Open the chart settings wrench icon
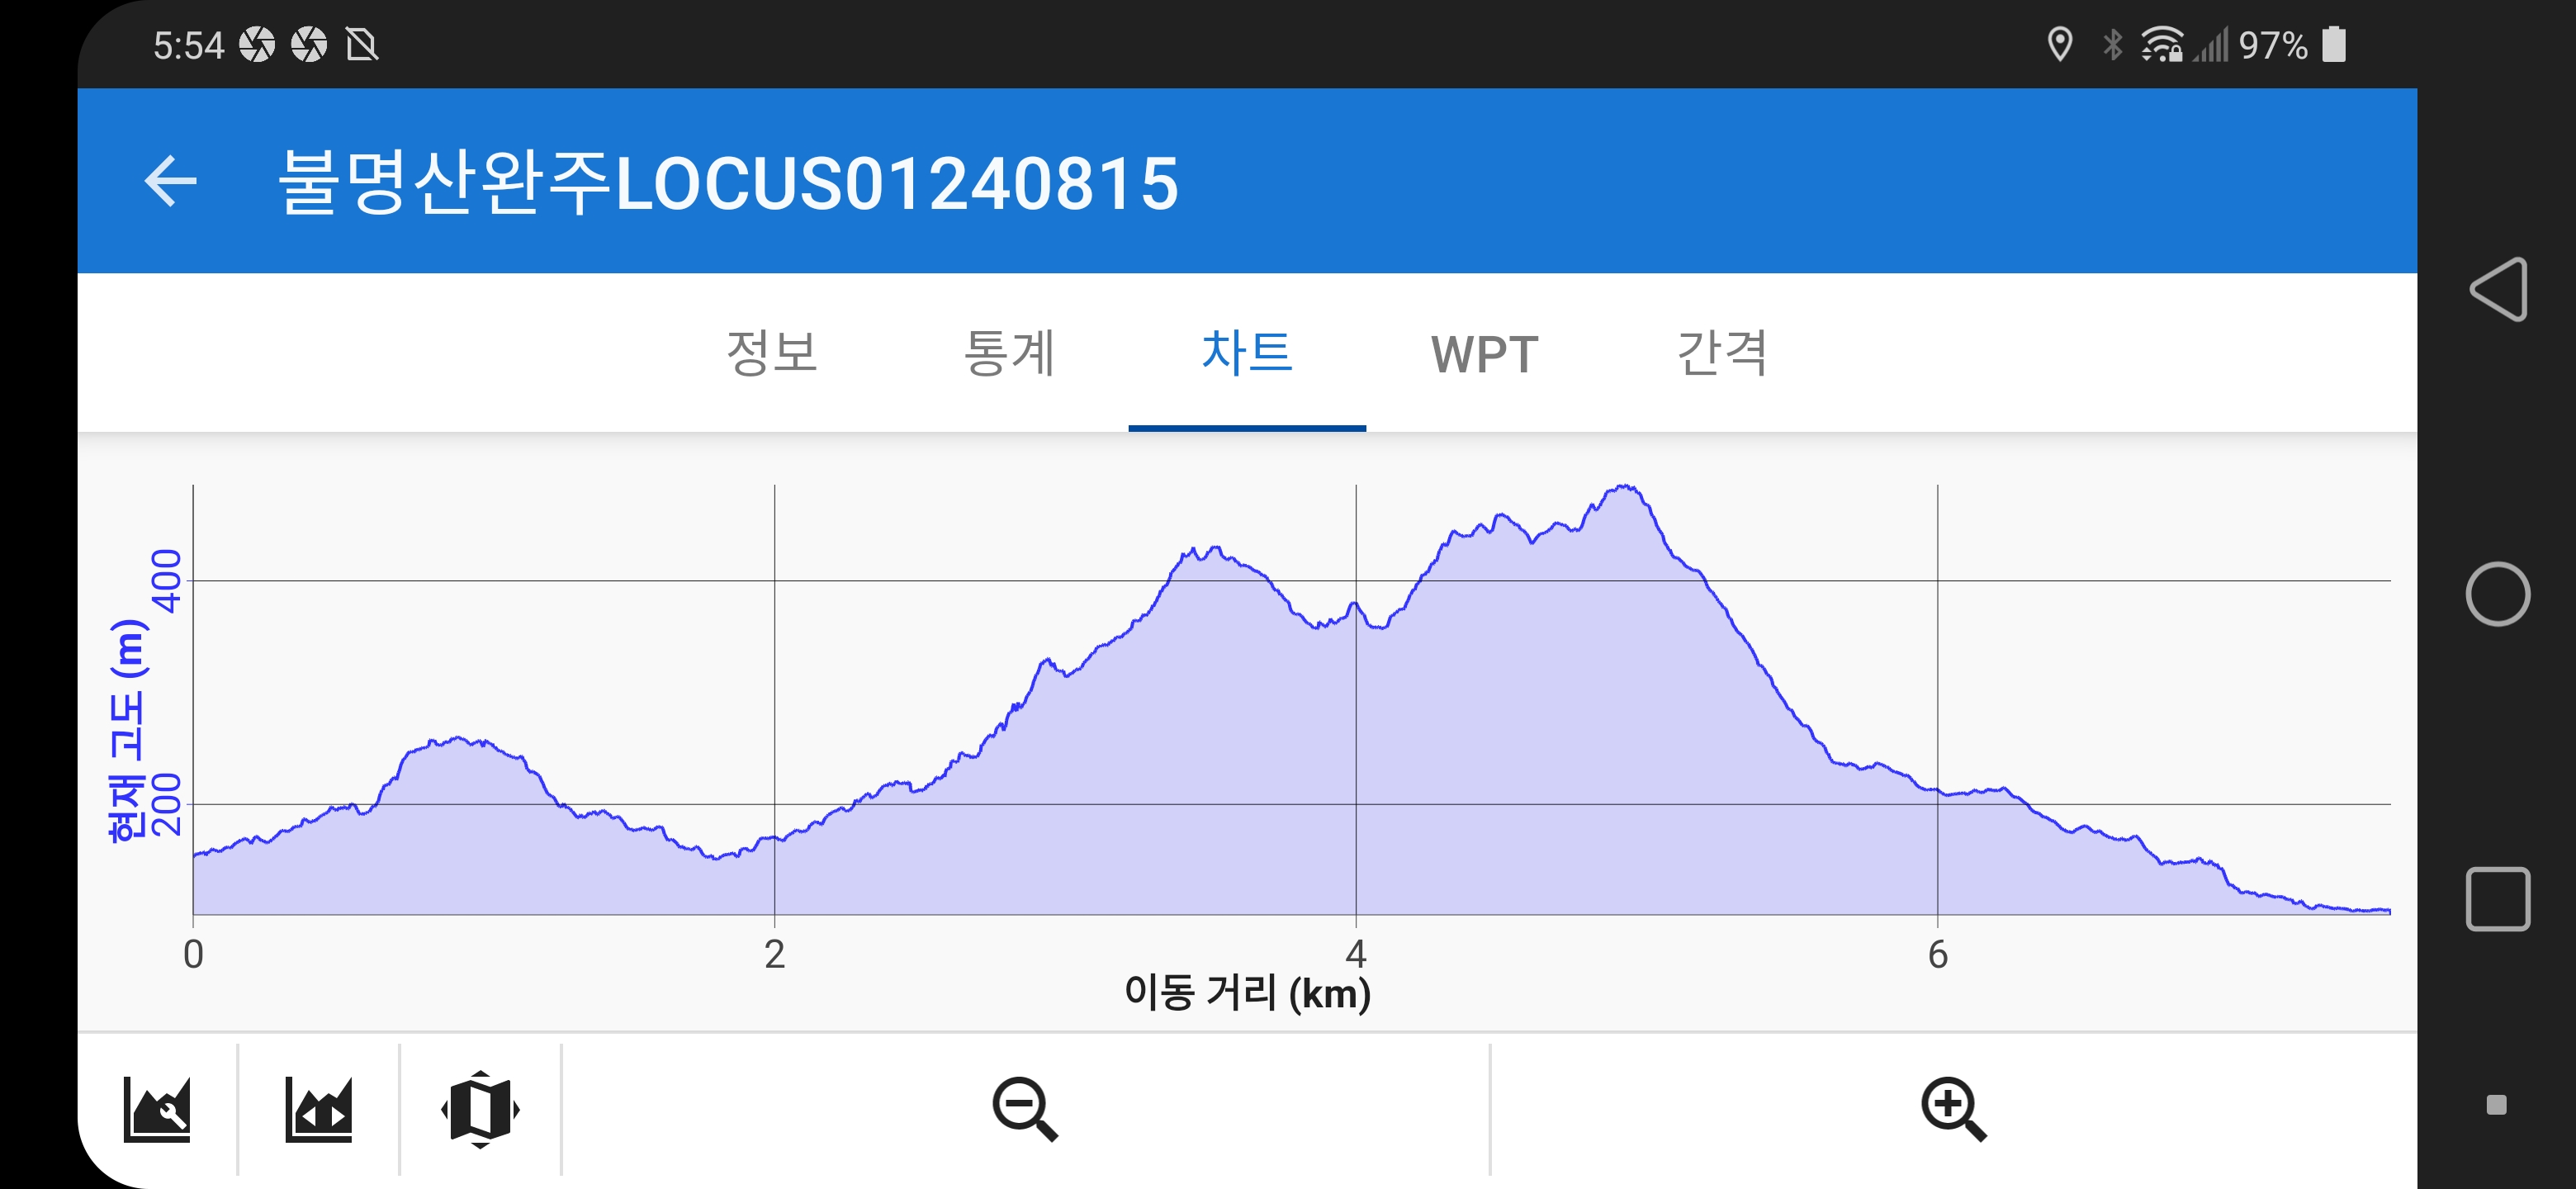 click(x=157, y=1109)
